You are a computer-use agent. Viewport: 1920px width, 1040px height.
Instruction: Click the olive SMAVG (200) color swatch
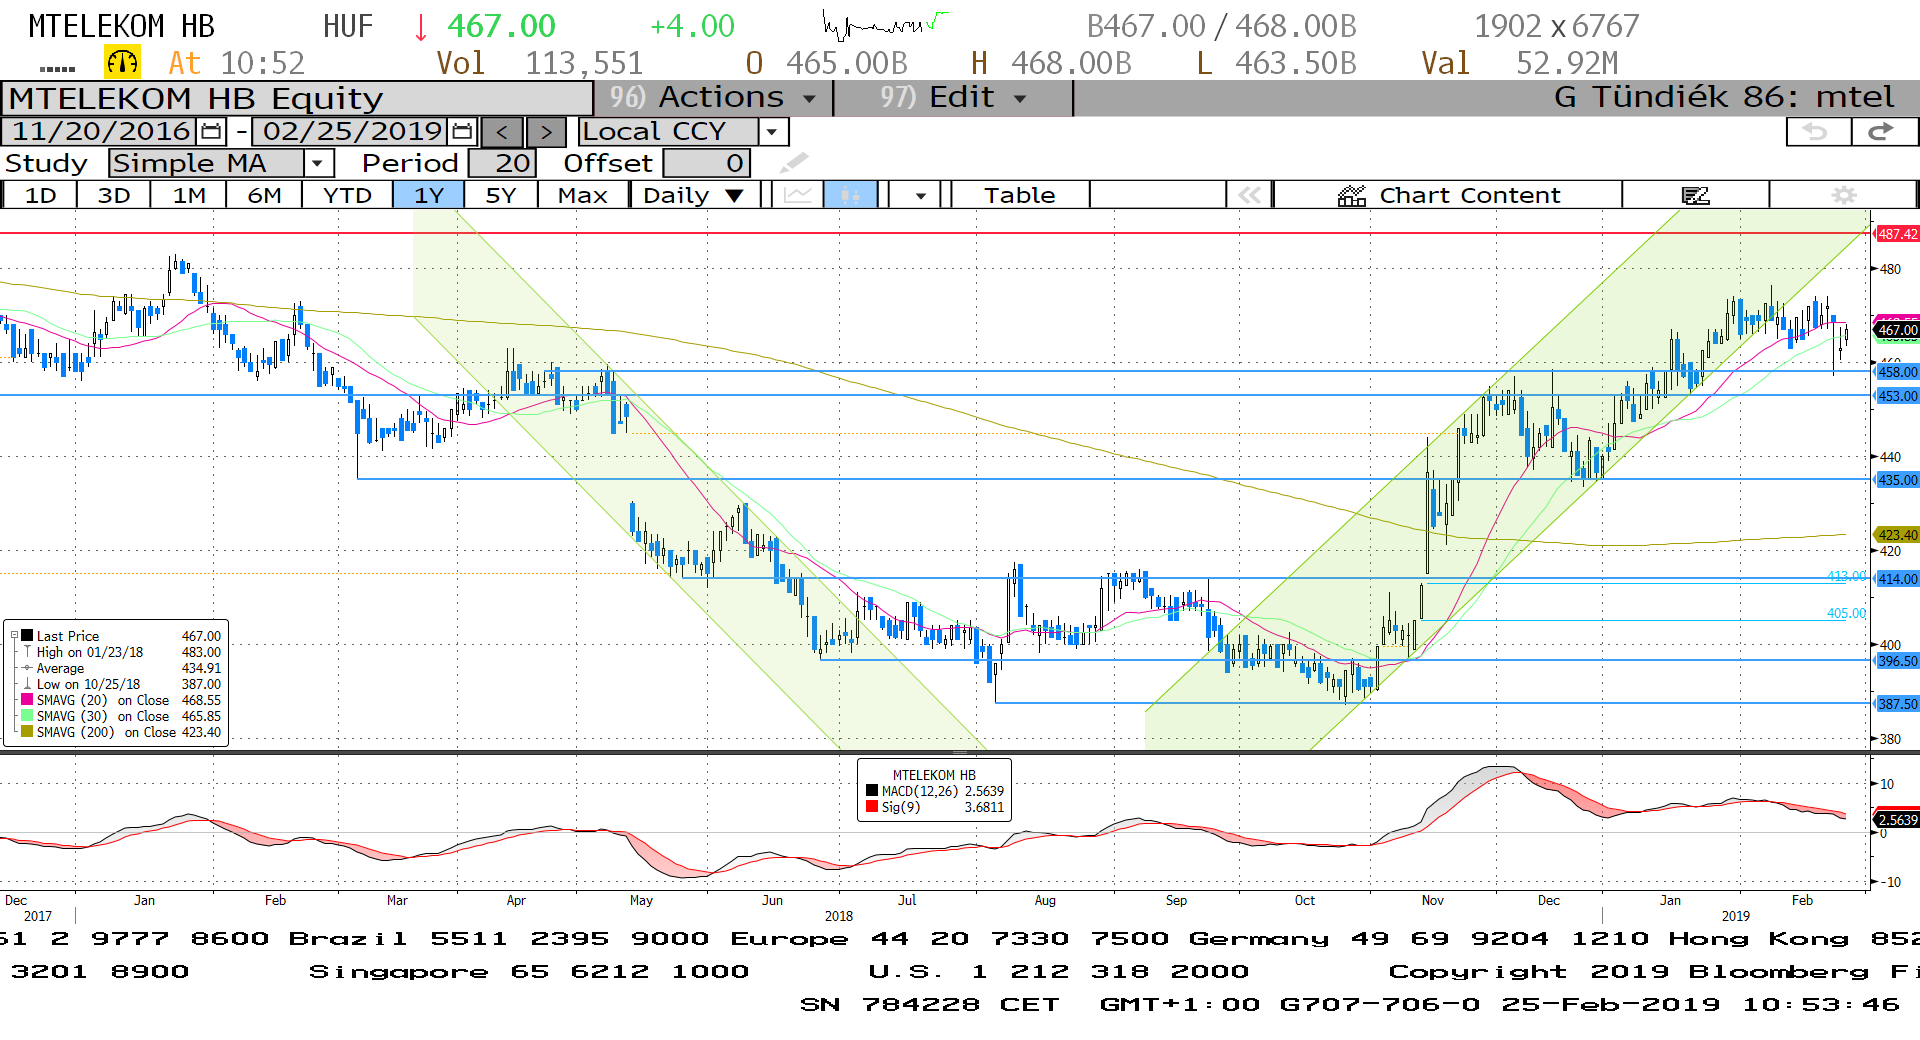(x=27, y=732)
